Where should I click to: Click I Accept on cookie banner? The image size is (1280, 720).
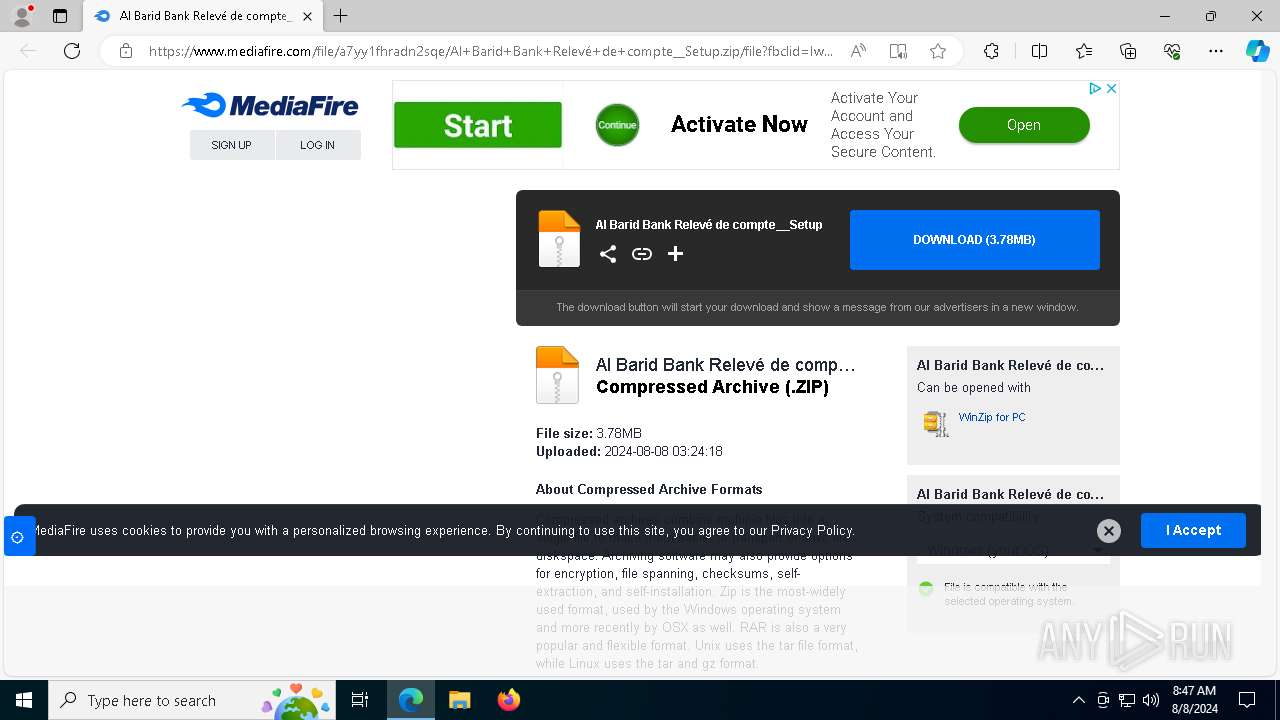pyautogui.click(x=1193, y=530)
